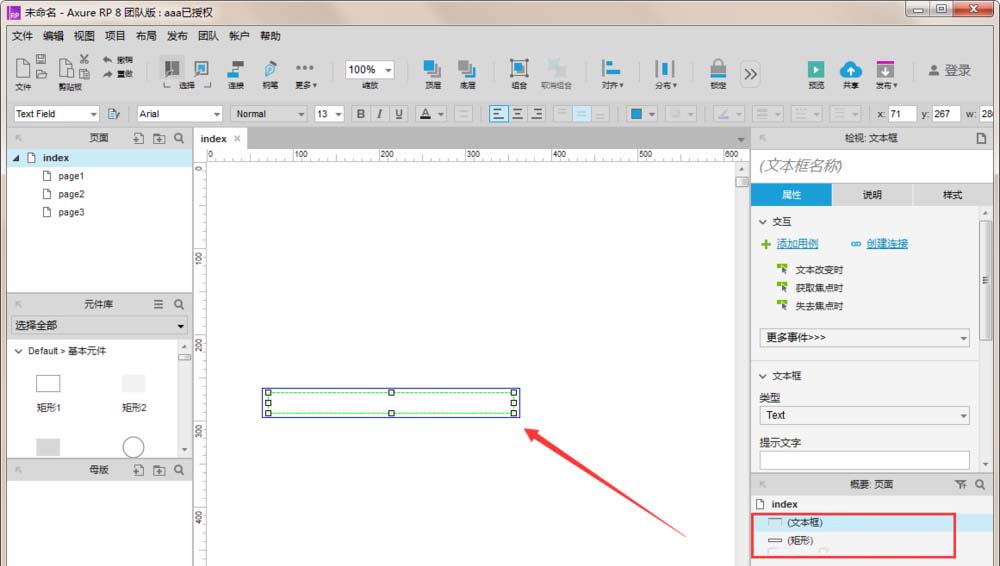
Task: Bring widget to front (顶层)
Action: 433,74
